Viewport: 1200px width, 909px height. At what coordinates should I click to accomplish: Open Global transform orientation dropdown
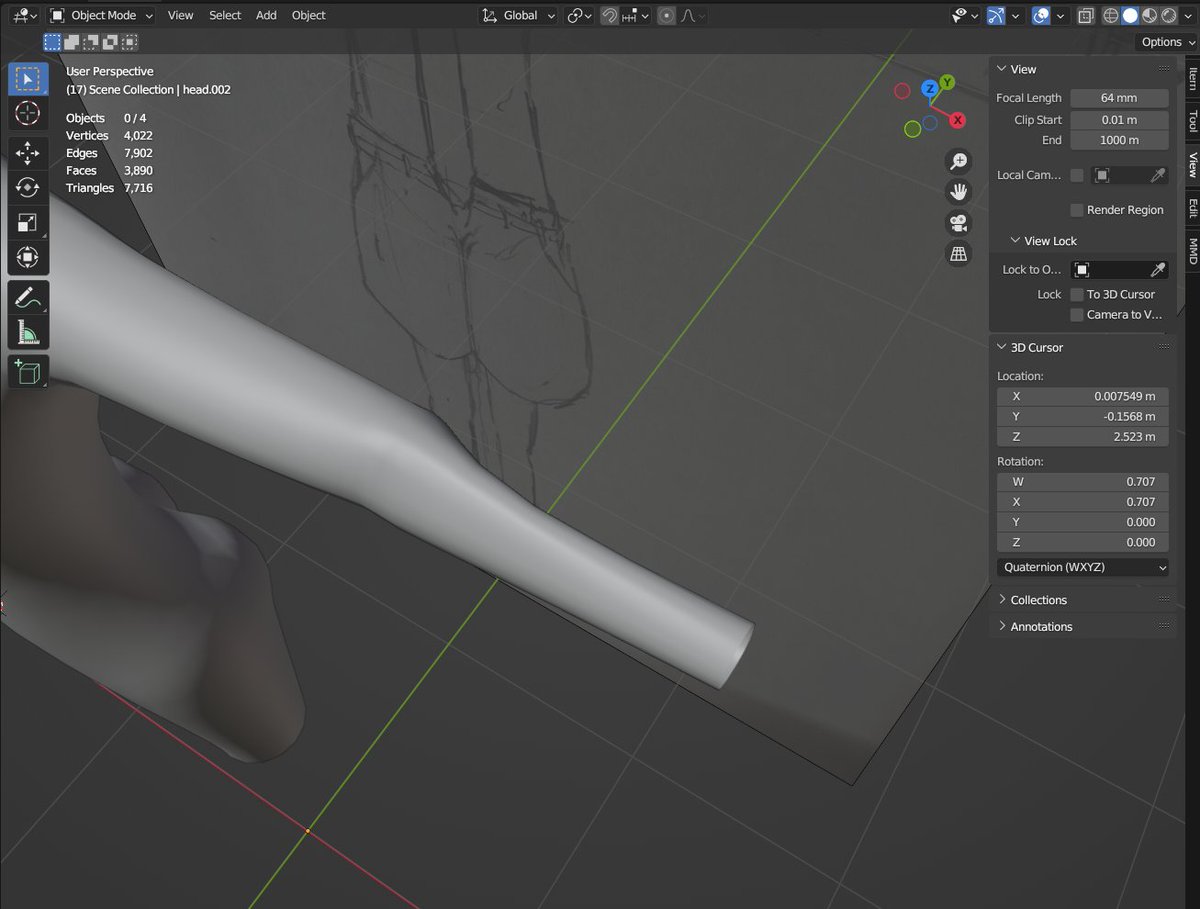coord(518,16)
